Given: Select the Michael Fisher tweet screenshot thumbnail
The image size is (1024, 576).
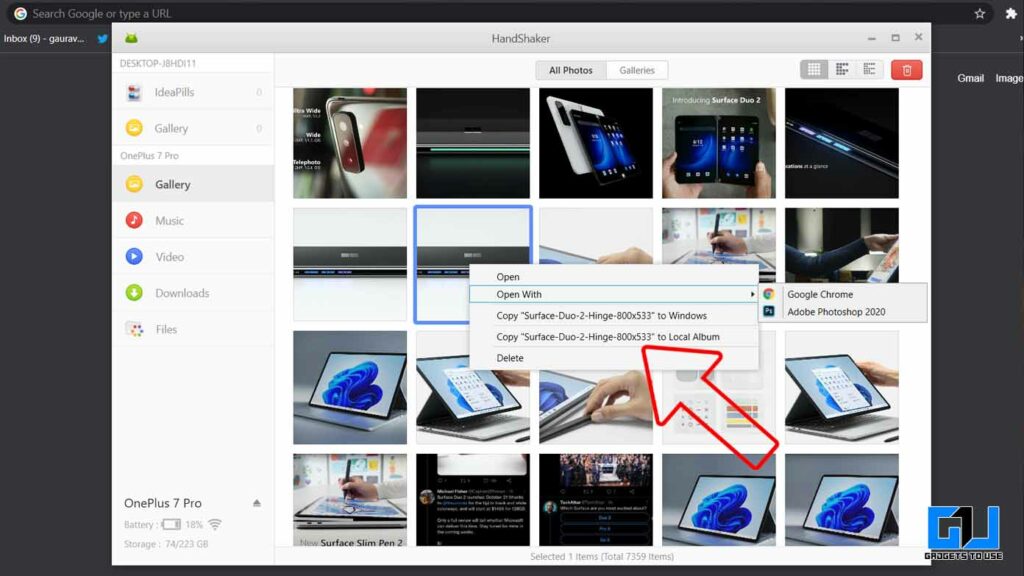Looking at the screenshot, I should pyautogui.click(x=473, y=500).
